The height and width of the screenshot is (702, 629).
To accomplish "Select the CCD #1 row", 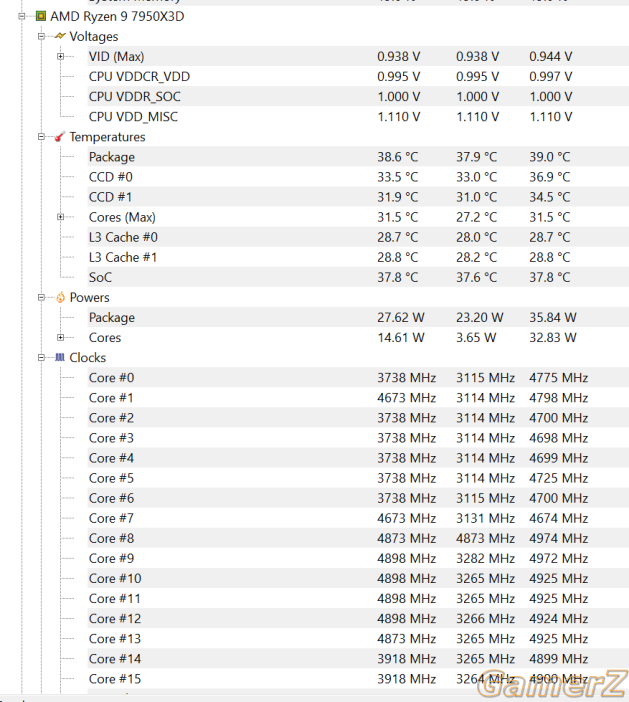I will (x=358, y=197).
